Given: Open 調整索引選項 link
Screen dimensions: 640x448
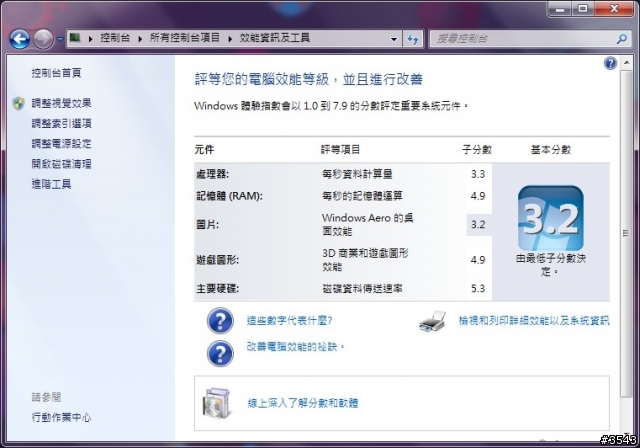Looking at the screenshot, I should pos(61,123).
